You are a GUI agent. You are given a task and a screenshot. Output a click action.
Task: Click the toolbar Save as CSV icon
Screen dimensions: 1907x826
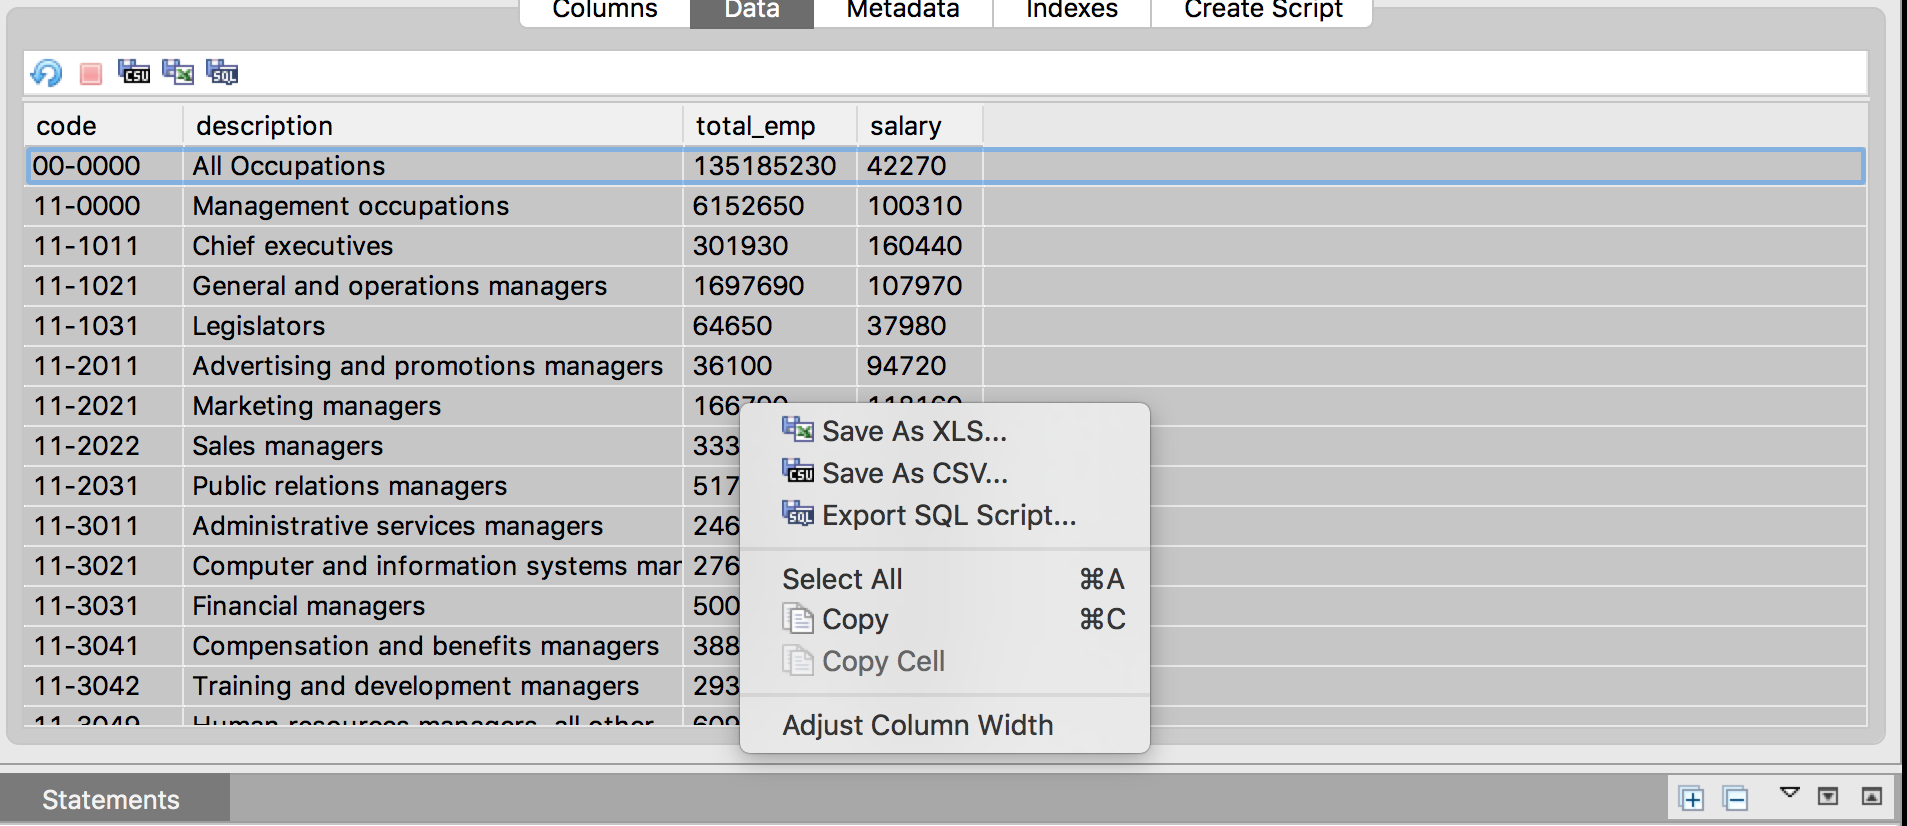point(134,72)
